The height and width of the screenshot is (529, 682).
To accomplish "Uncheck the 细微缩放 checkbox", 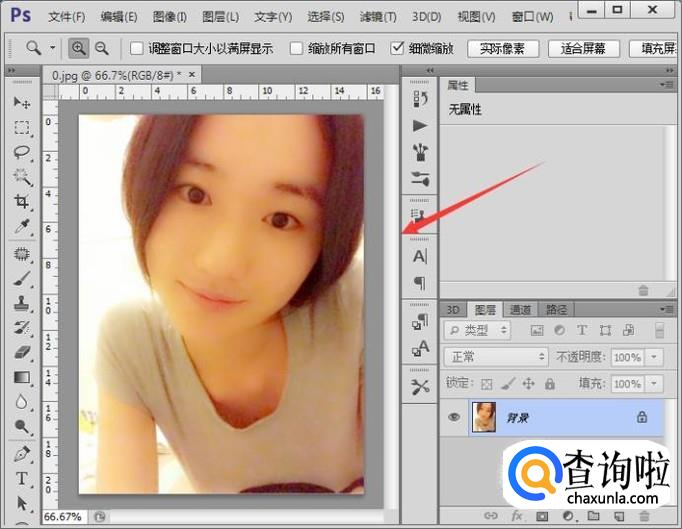I will [397, 48].
